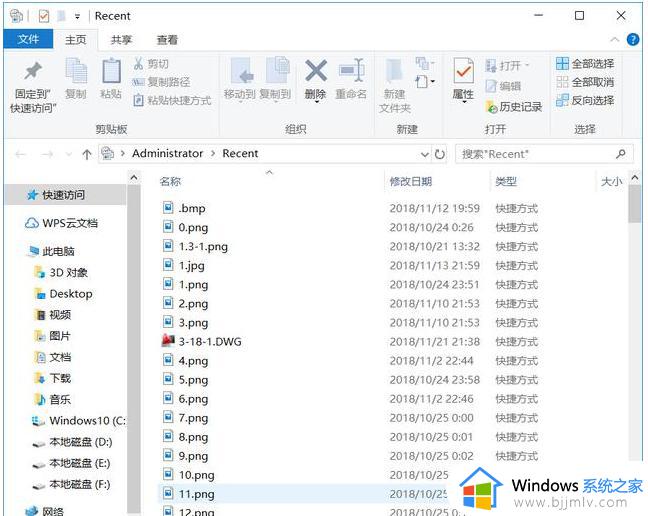
Task: Expand the address bar history dropdown
Action: [424, 155]
